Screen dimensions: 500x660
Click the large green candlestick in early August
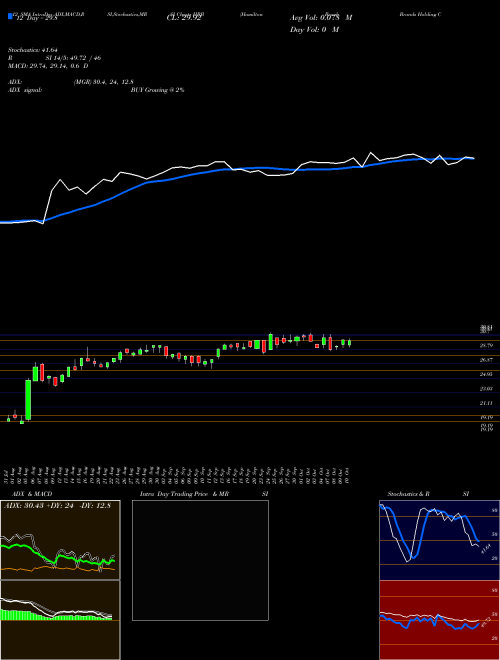pyautogui.click(x=28, y=400)
